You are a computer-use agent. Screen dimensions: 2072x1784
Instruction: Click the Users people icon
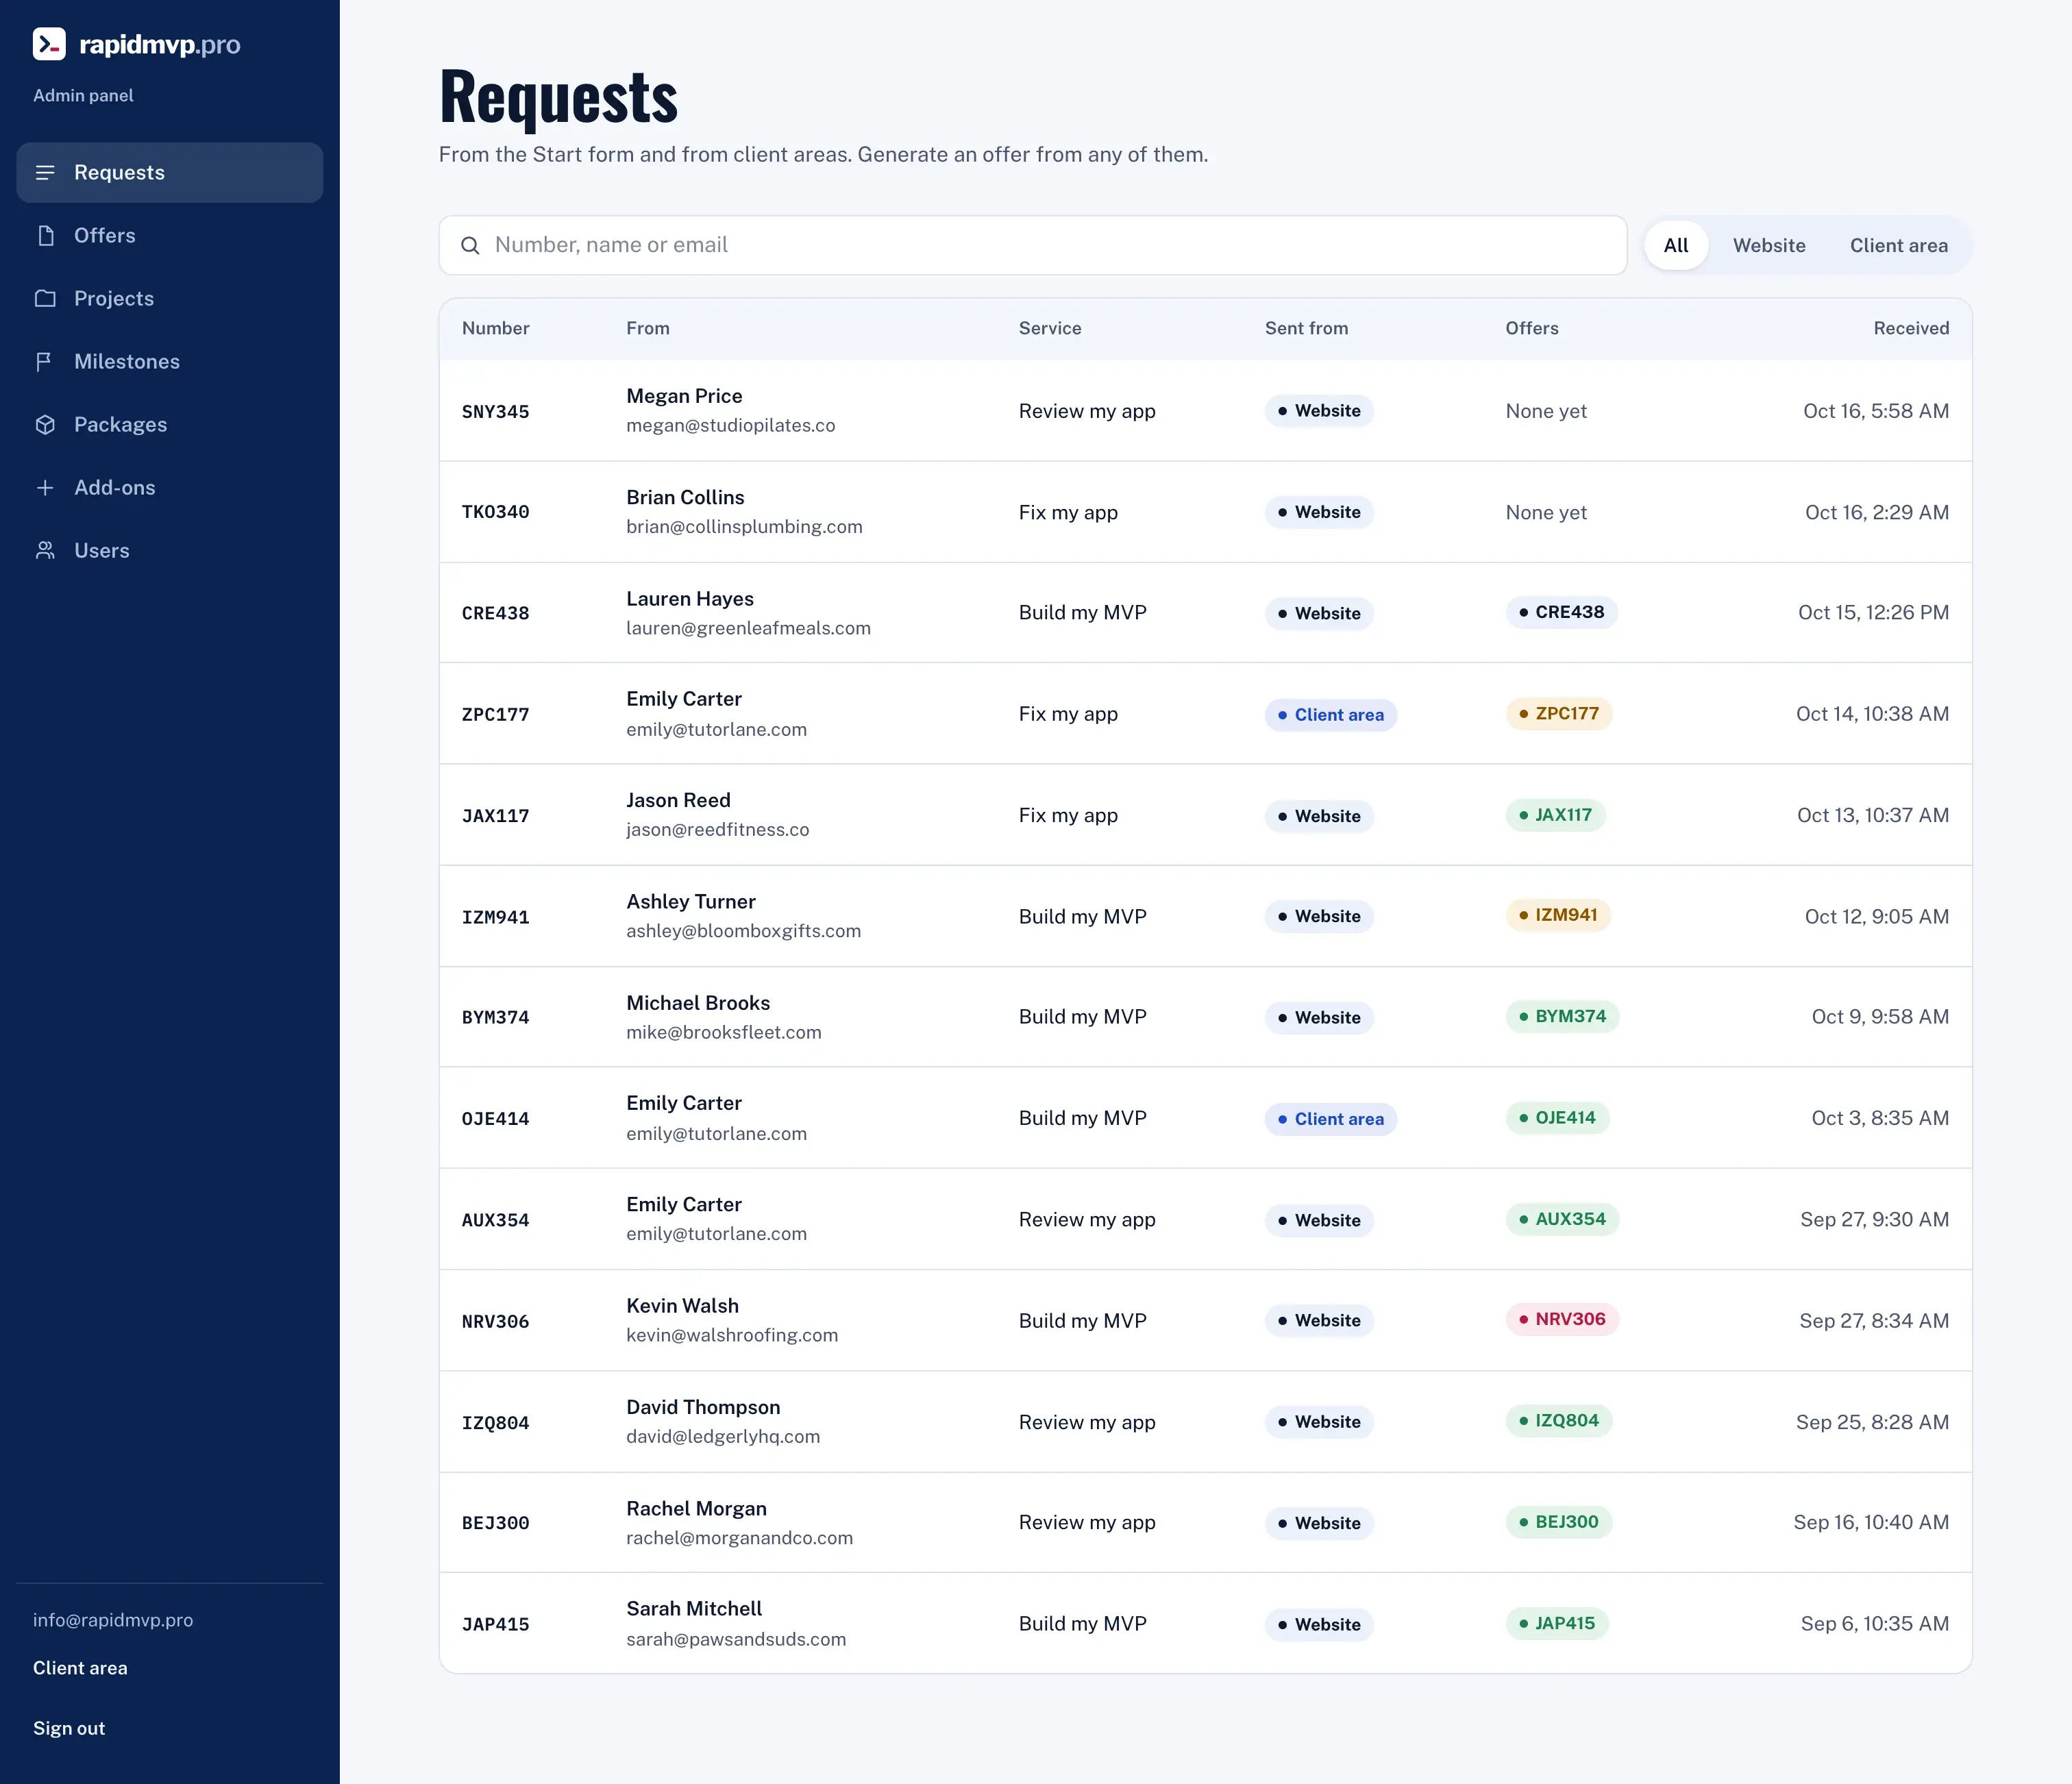coord(45,551)
